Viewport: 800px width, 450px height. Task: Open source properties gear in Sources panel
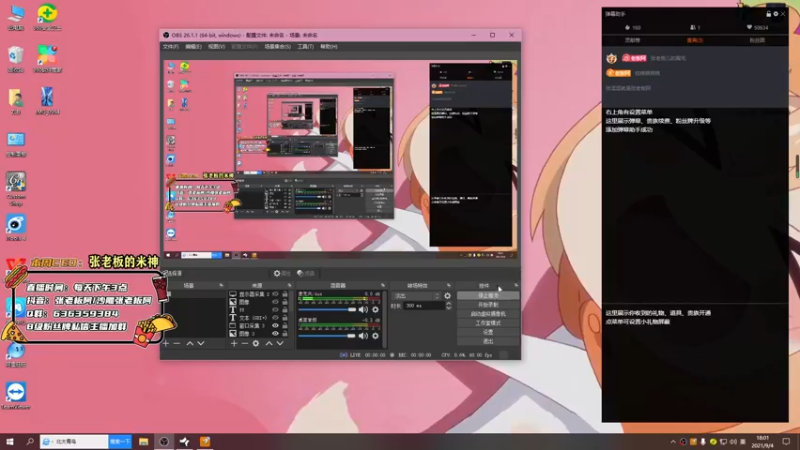click(x=256, y=344)
